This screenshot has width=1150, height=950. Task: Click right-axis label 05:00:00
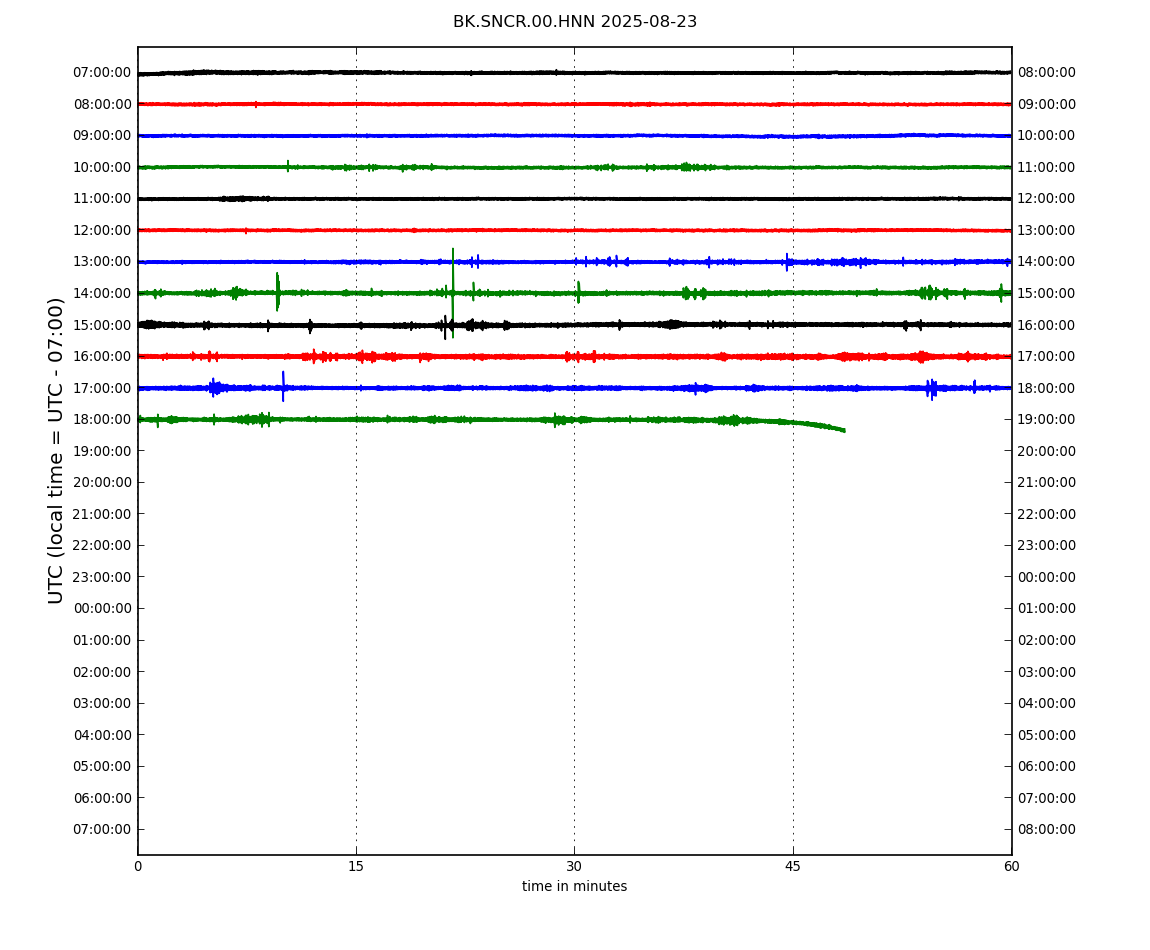coord(1047,735)
